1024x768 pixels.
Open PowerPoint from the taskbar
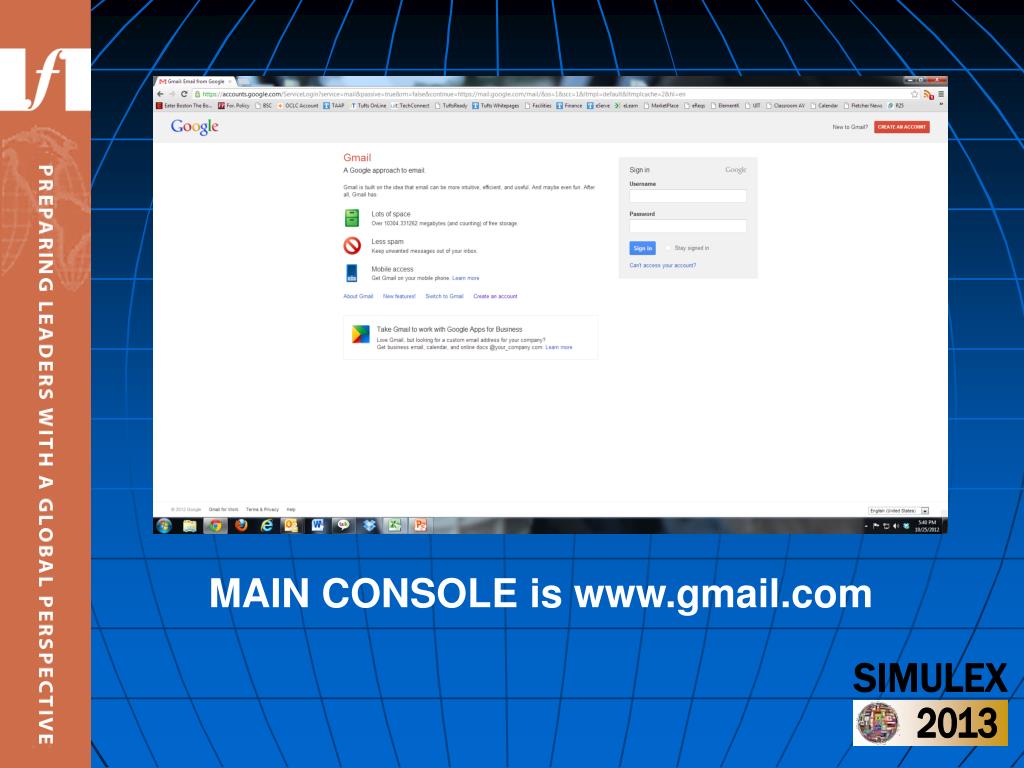(x=420, y=526)
